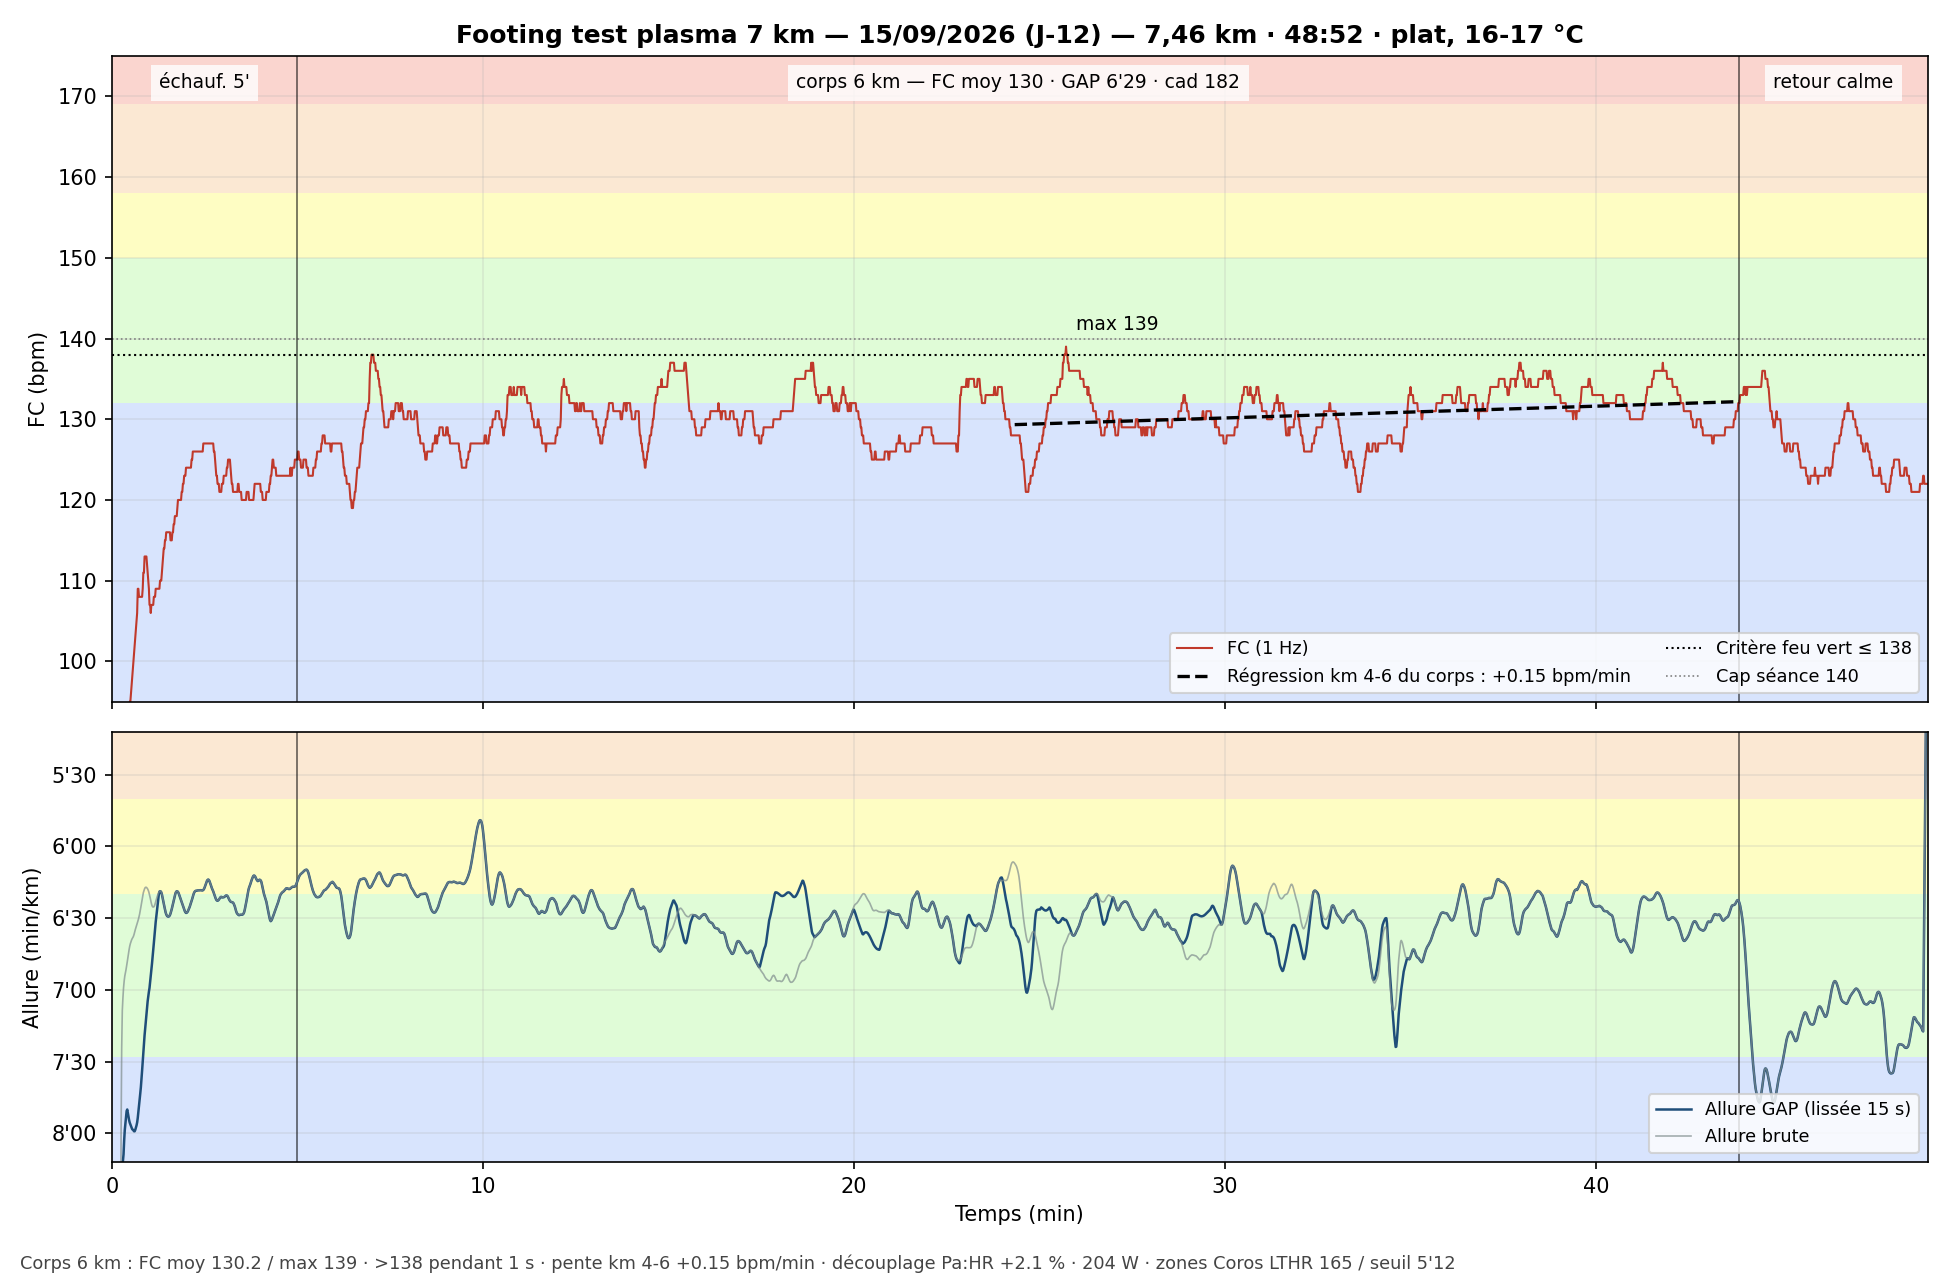The height and width of the screenshot is (1275, 1950).
Task: Click the pace axis tick label "7'30"
Action: tap(75, 1062)
